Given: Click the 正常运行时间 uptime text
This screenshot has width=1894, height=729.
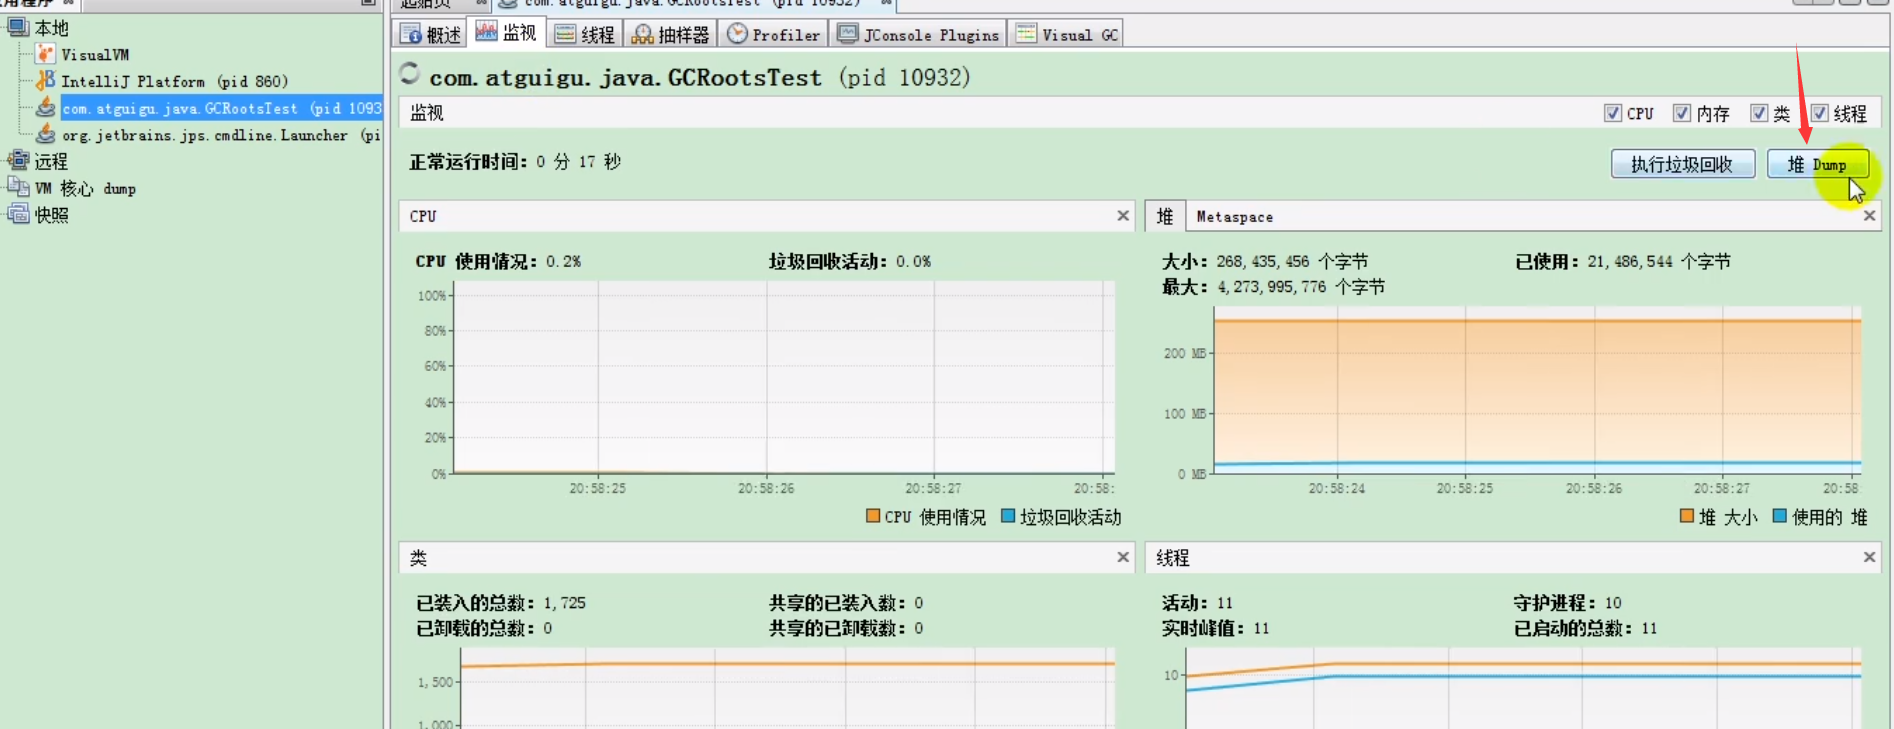Looking at the screenshot, I should pos(515,161).
